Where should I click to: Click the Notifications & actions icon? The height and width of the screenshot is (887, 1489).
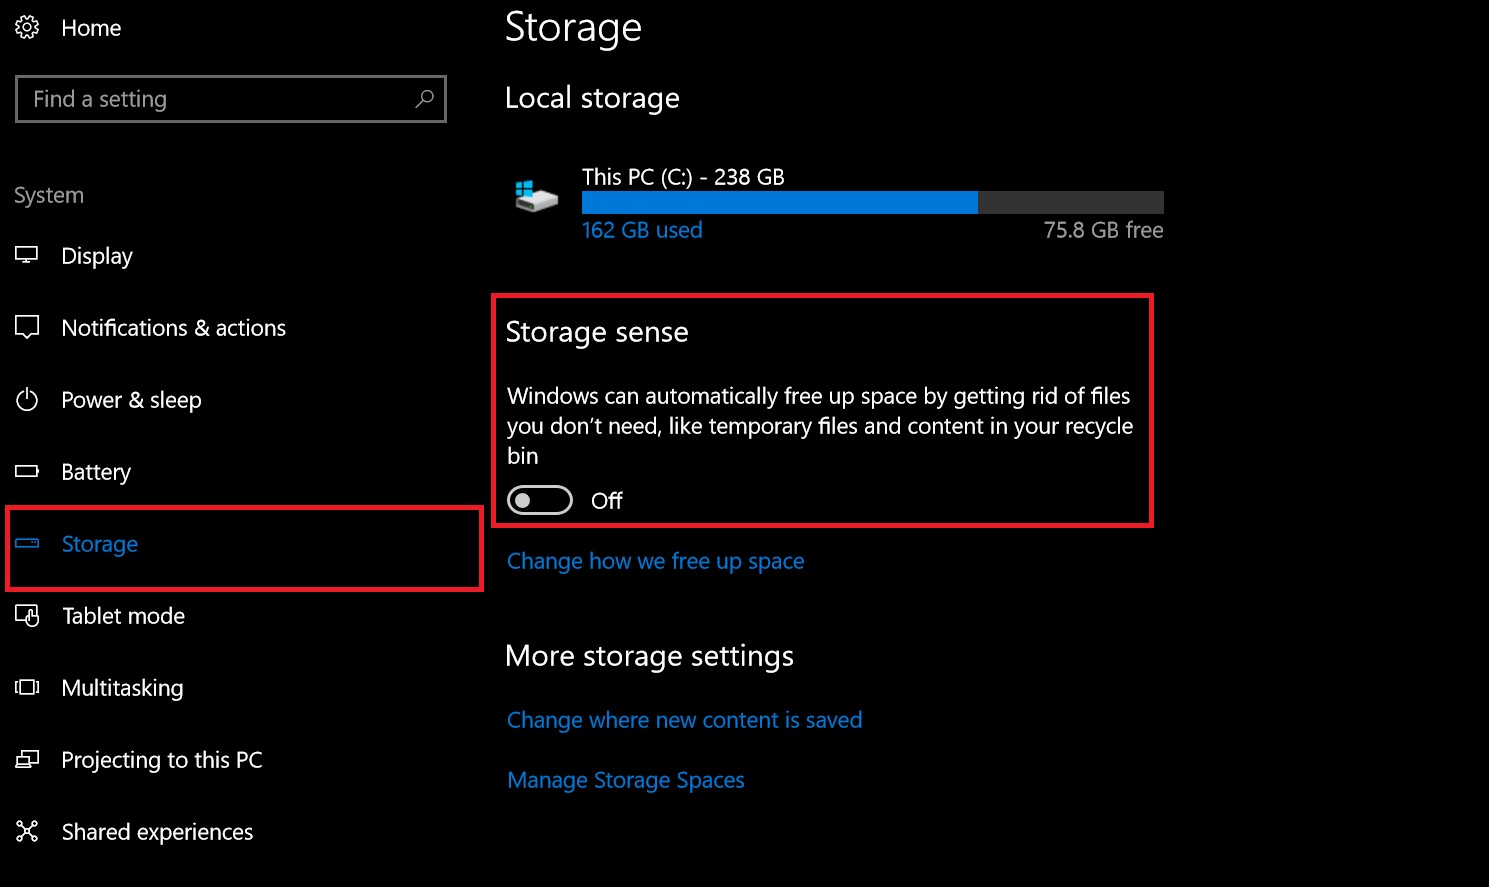27,327
